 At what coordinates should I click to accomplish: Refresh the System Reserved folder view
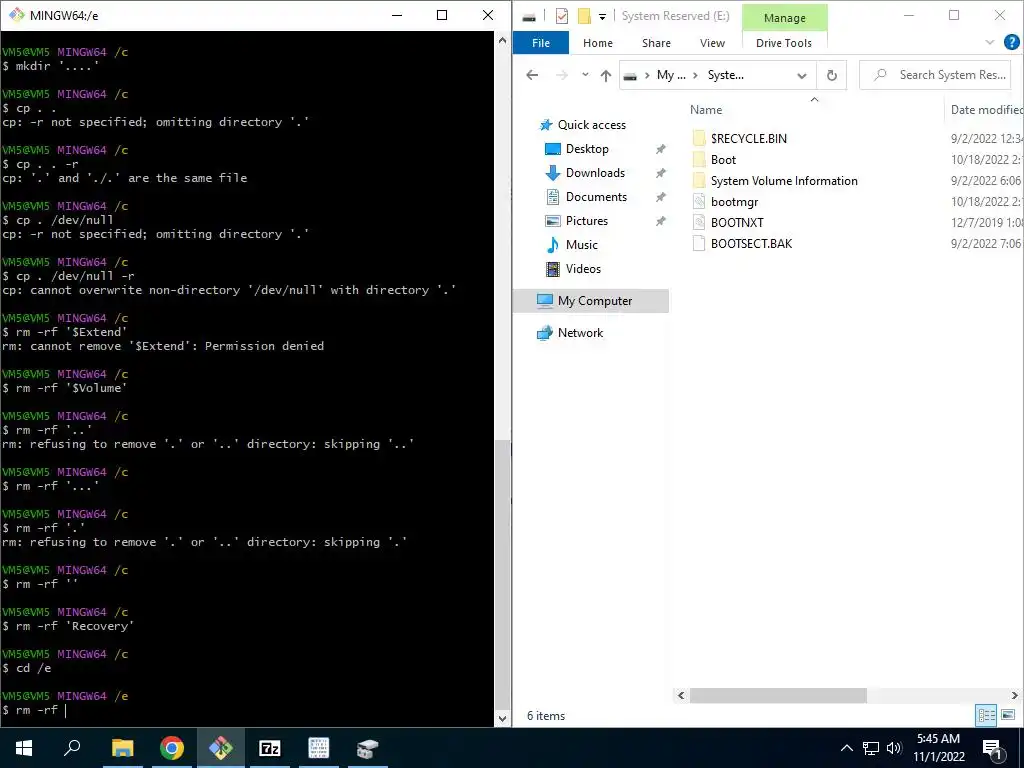coord(831,76)
